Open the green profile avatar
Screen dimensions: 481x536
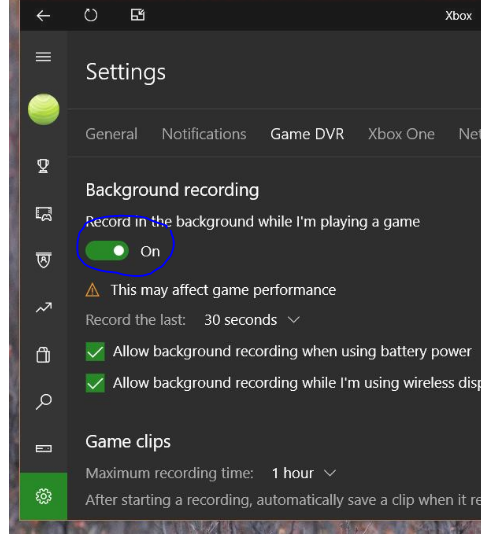43,109
